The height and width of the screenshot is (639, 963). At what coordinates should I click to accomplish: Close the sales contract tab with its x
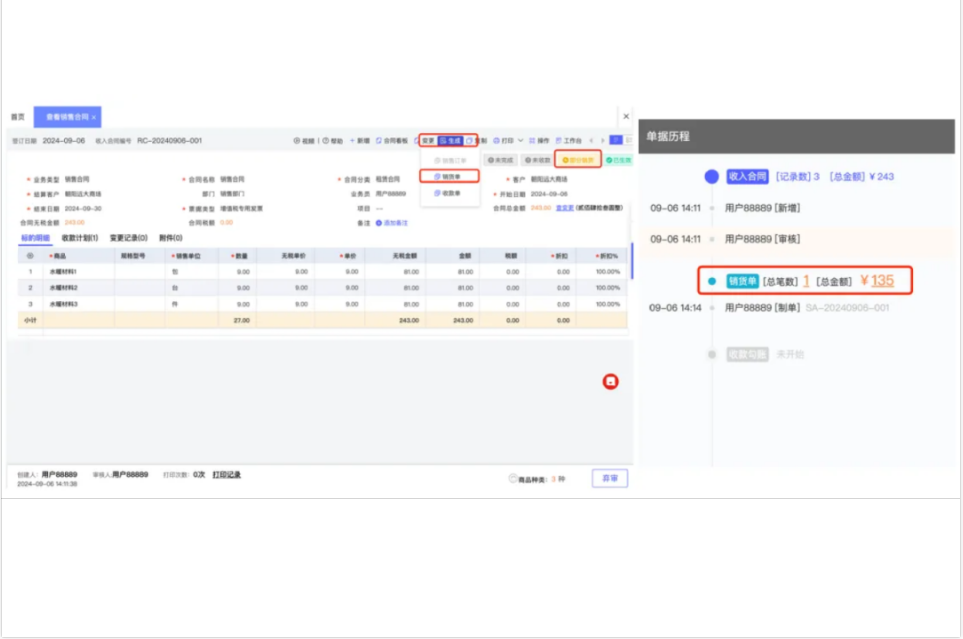[94, 117]
